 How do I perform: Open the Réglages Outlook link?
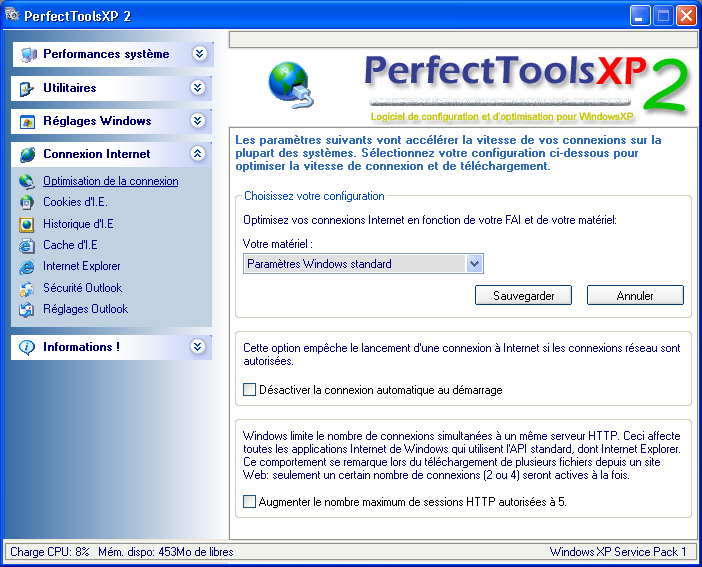tap(86, 309)
